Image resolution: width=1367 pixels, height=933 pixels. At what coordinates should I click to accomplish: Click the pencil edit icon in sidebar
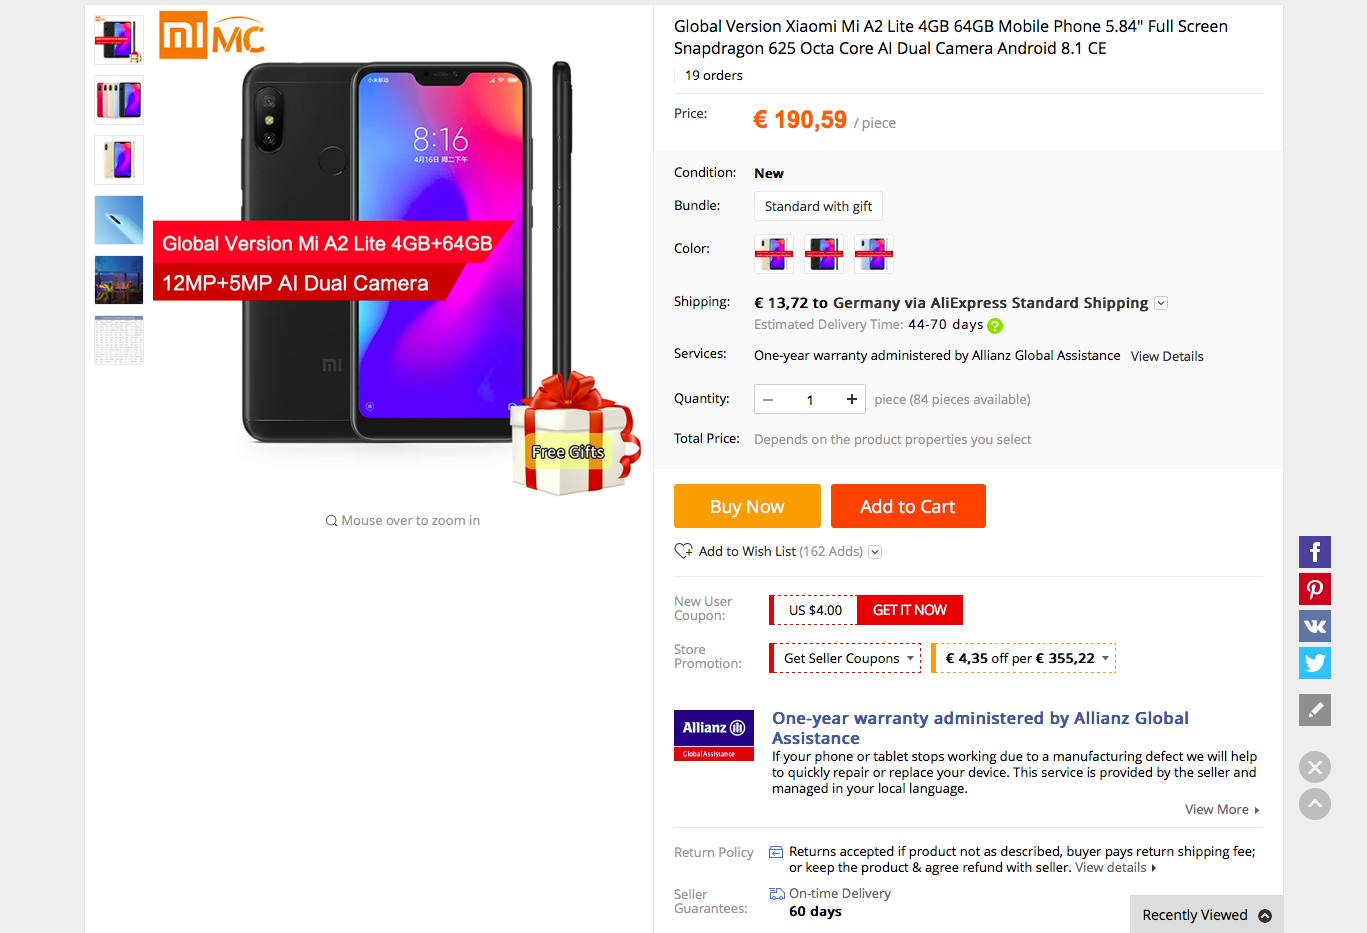(1314, 710)
